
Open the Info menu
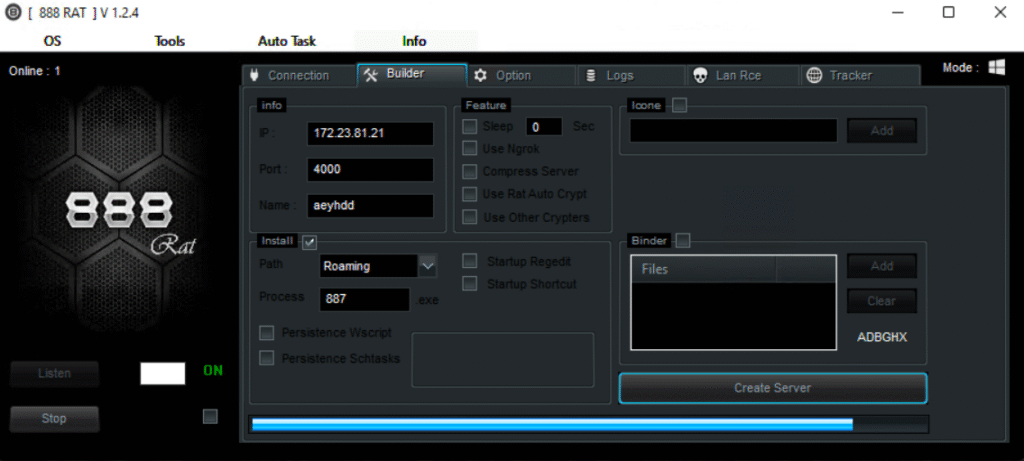point(414,41)
